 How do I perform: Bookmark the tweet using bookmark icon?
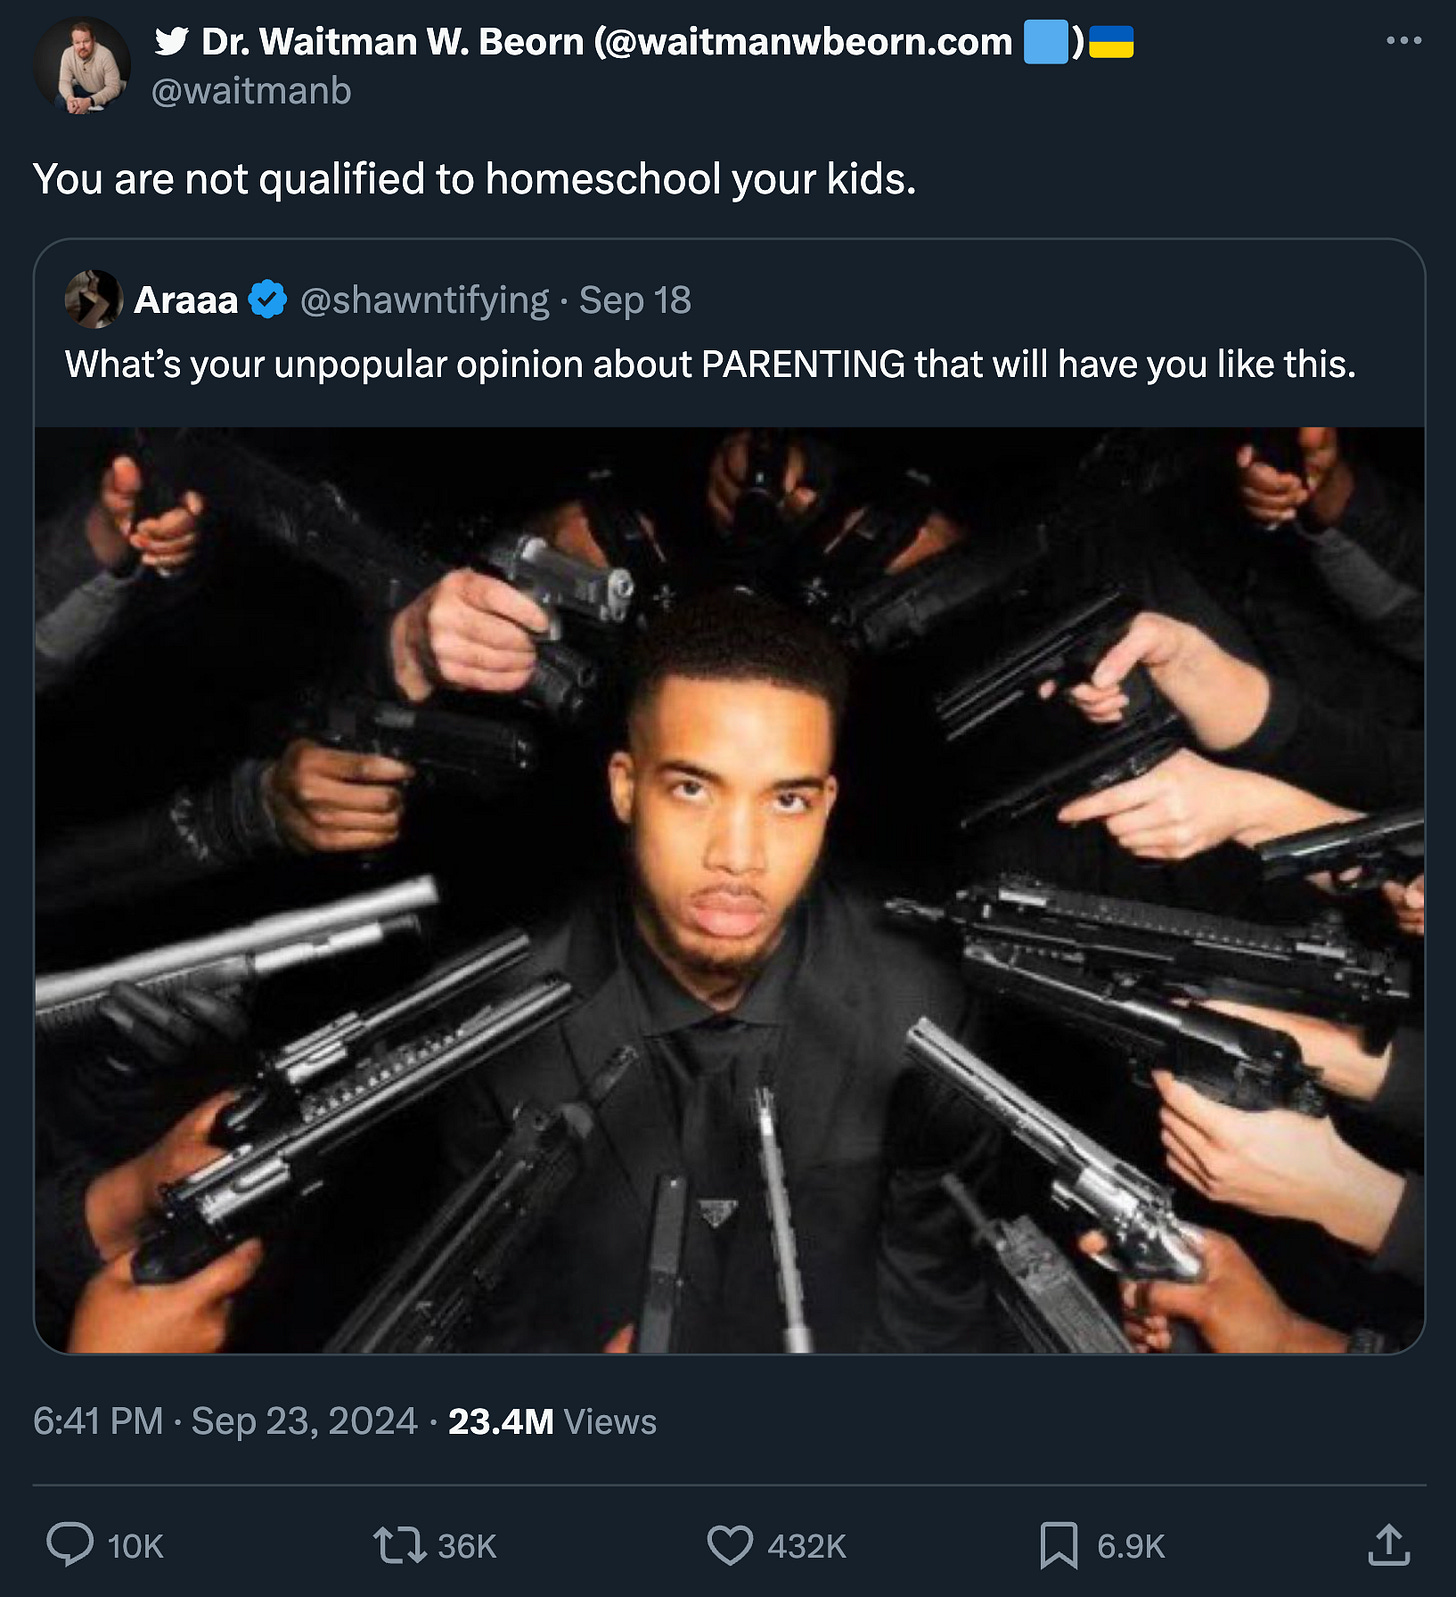[1059, 1545]
